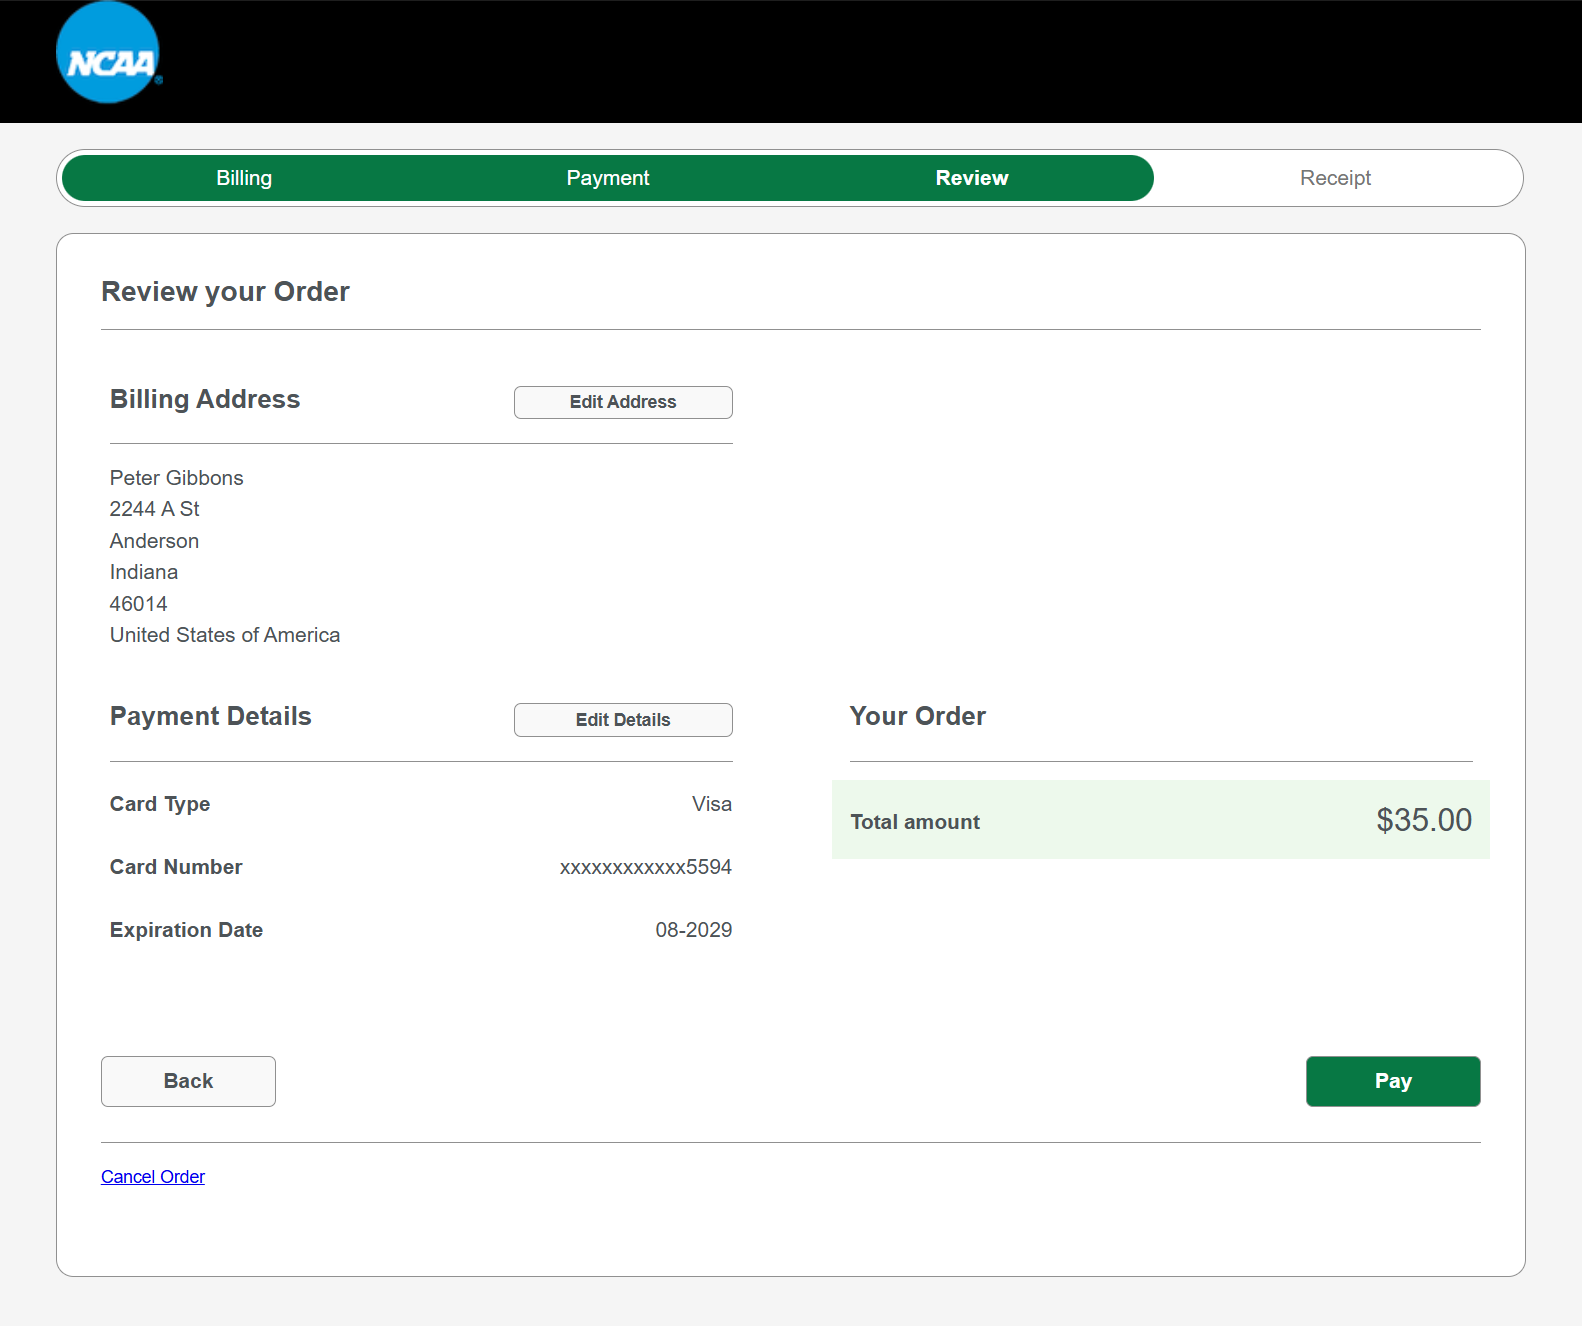Screen dimensions: 1582x1326
Task: Click the $35.00 total amount
Action: click(x=1424, y=820)
